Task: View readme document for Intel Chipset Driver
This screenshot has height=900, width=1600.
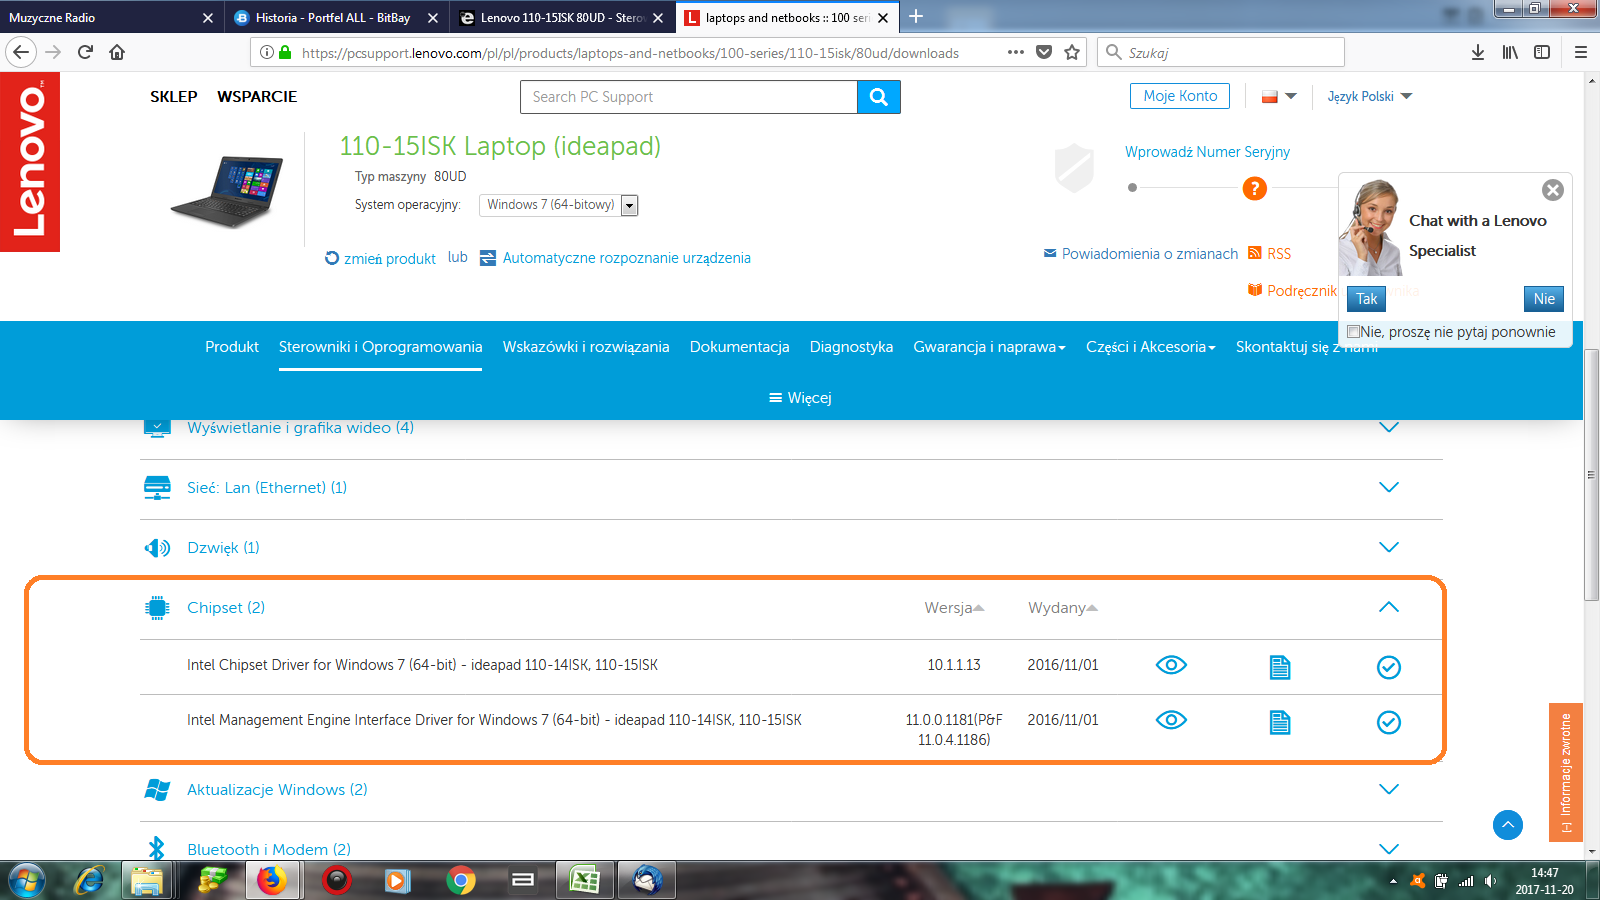Action: 1280,667
